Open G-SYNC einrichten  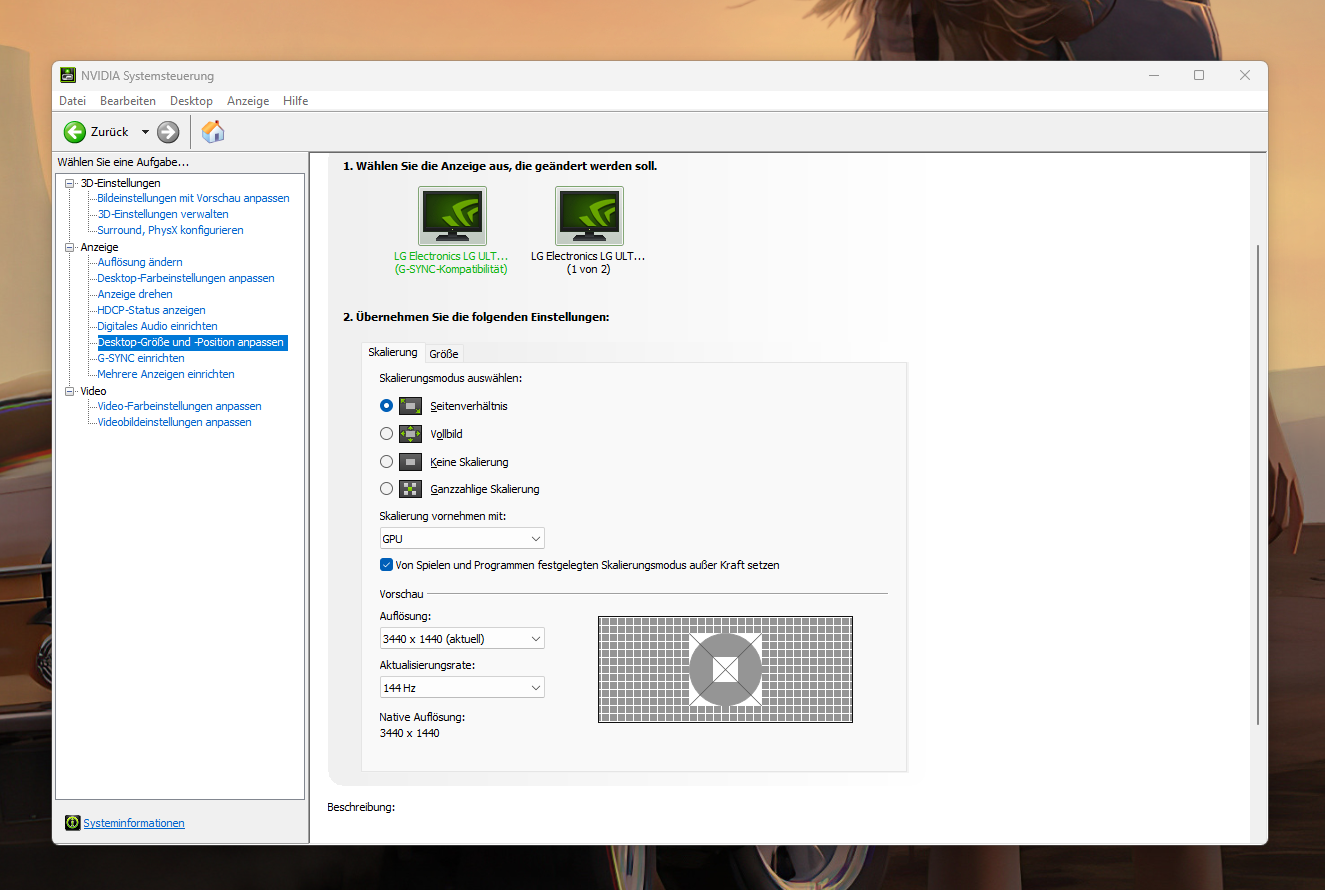pos(141,358)
